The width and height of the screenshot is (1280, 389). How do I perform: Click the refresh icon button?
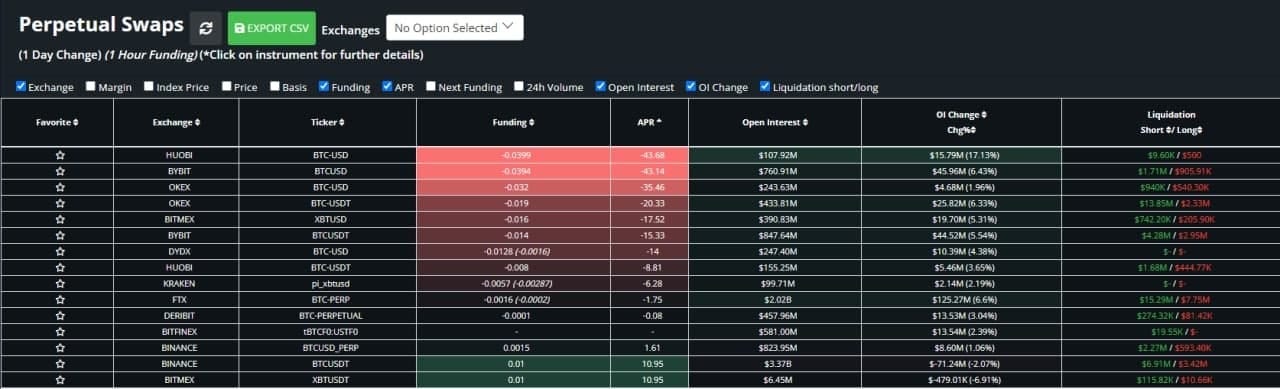[206, 28]
